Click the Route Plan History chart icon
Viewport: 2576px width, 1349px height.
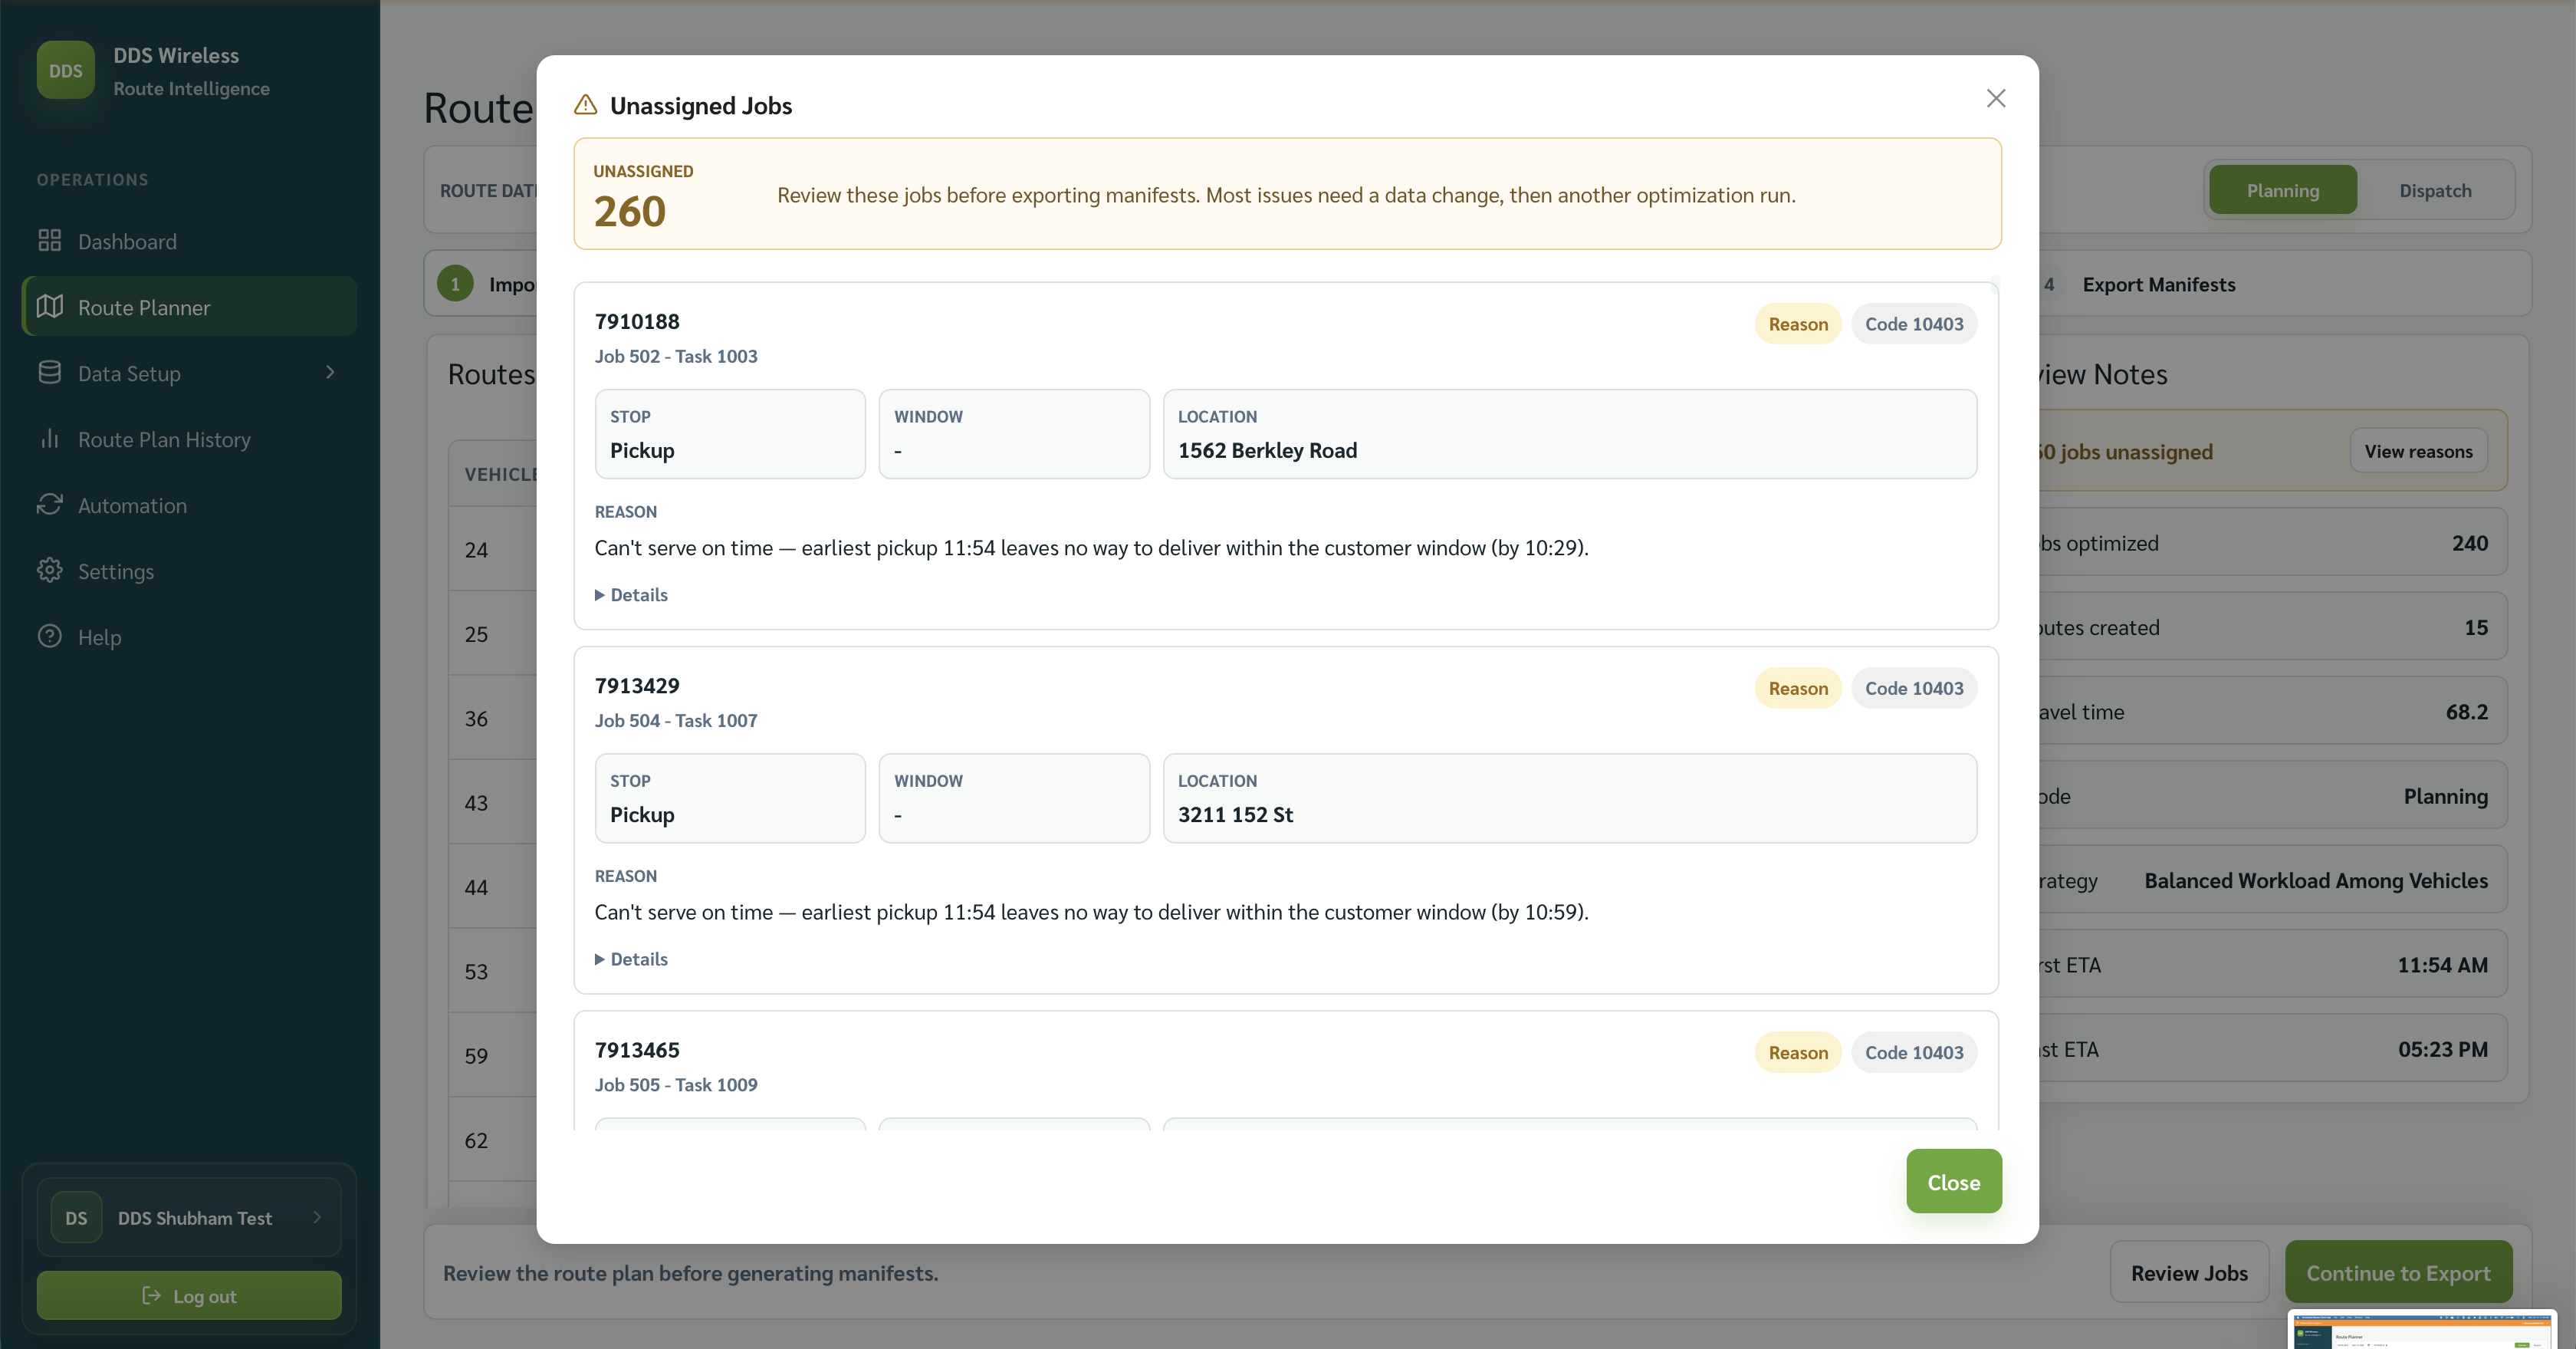pos(50,439)
